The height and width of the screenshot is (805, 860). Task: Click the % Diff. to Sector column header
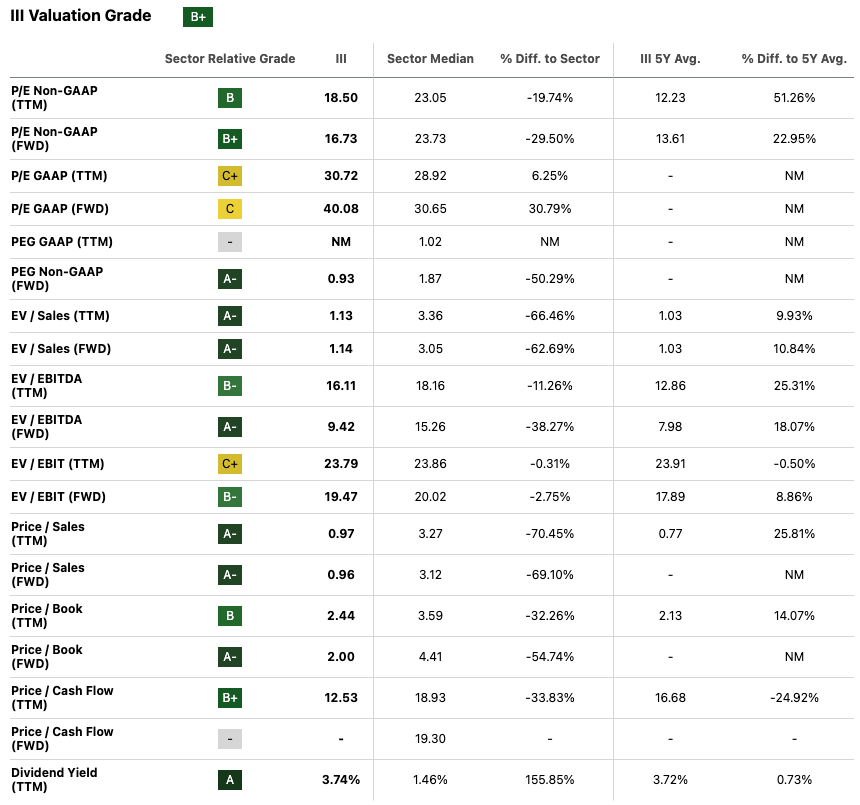click(x=550, y=59)
